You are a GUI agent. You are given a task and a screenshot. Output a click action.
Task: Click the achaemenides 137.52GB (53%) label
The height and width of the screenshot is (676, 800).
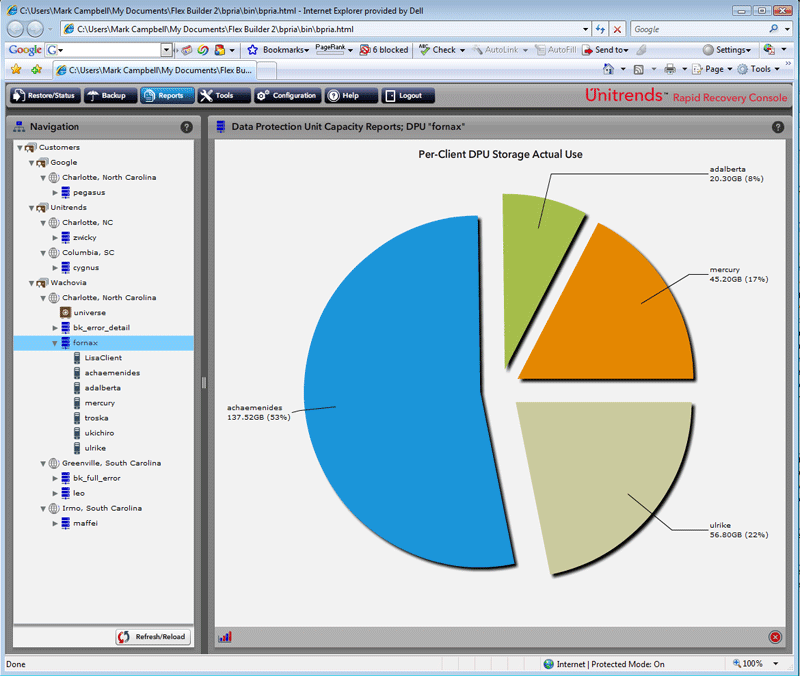point(259,412)
